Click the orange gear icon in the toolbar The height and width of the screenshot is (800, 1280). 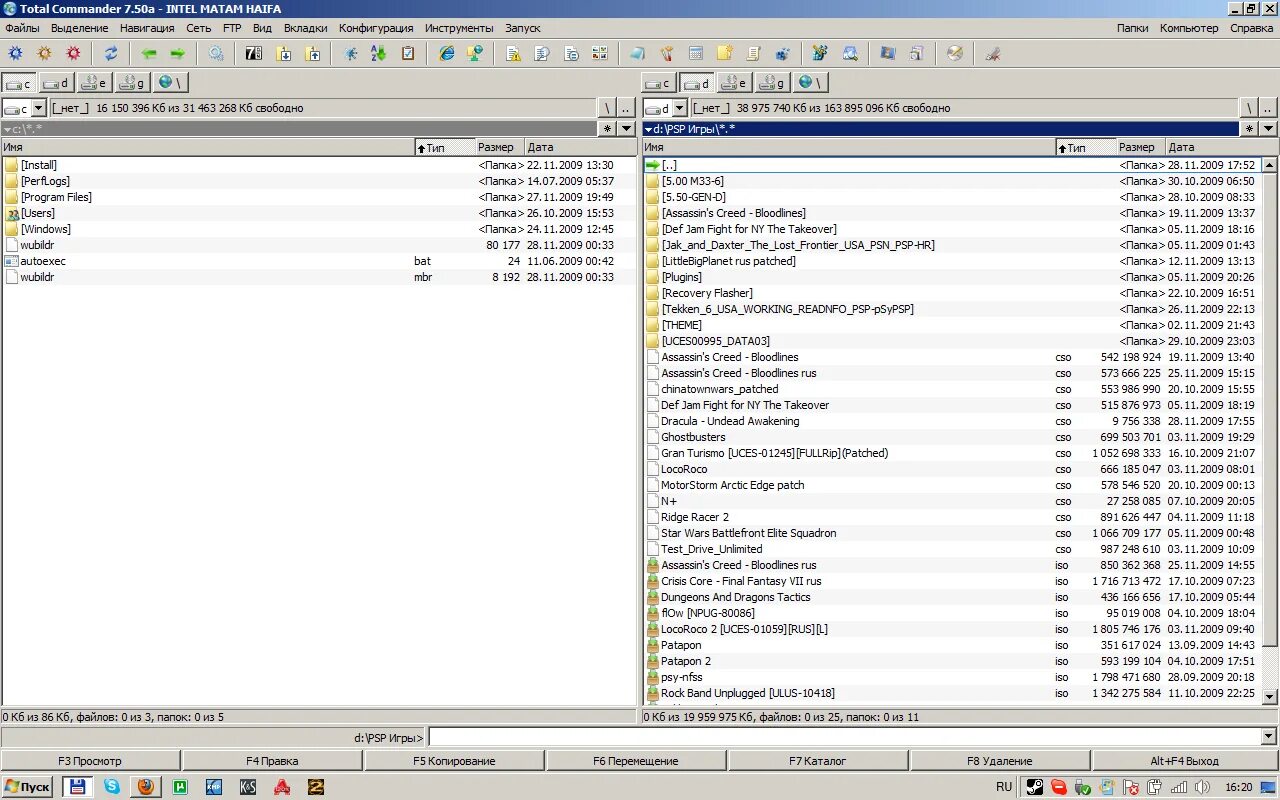(x=44, y=53)
